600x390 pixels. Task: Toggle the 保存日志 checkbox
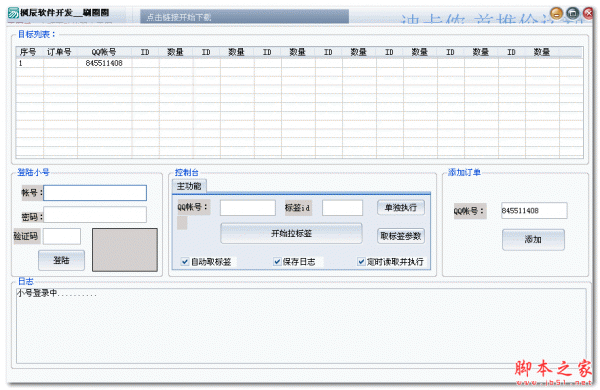click(x=277, y=262)
